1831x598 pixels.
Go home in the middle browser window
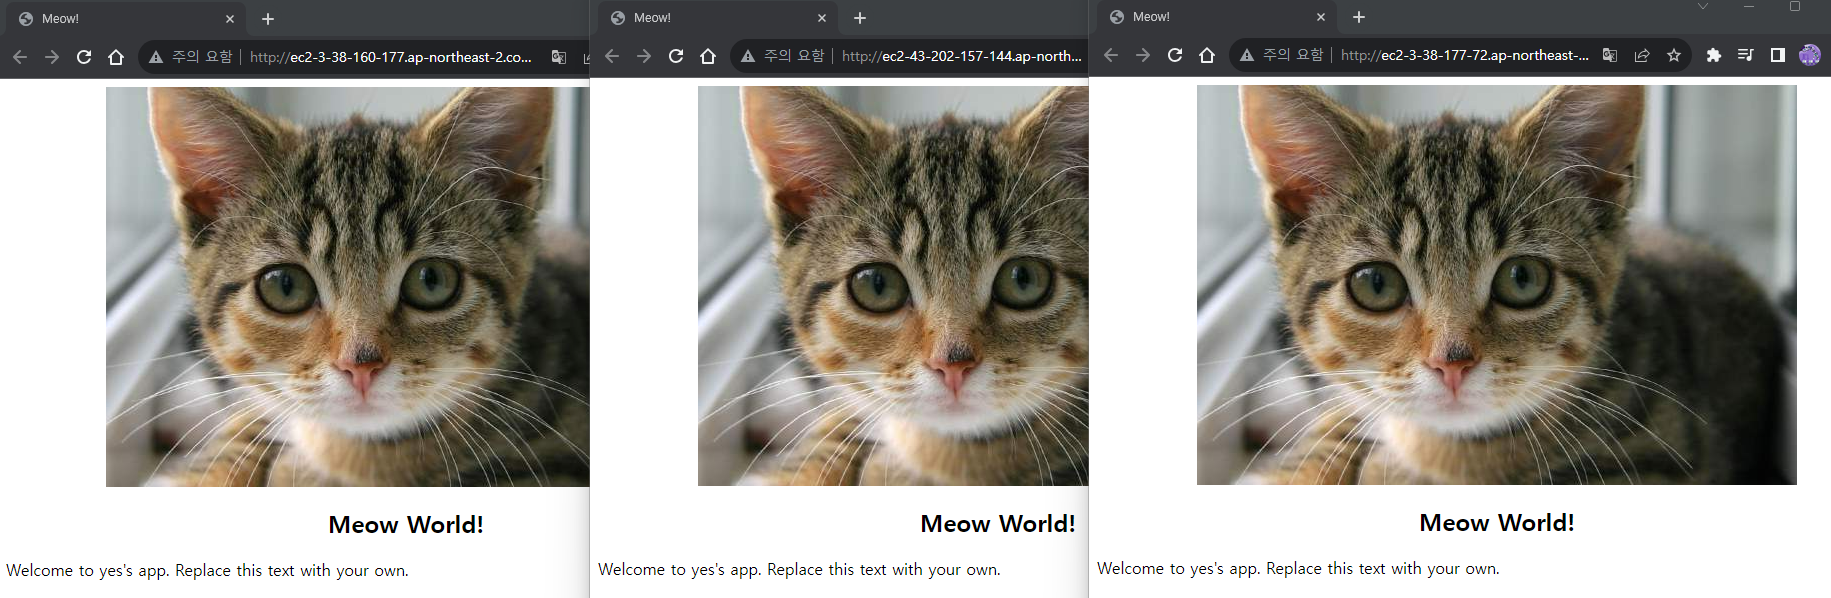(x=708, y=56)
